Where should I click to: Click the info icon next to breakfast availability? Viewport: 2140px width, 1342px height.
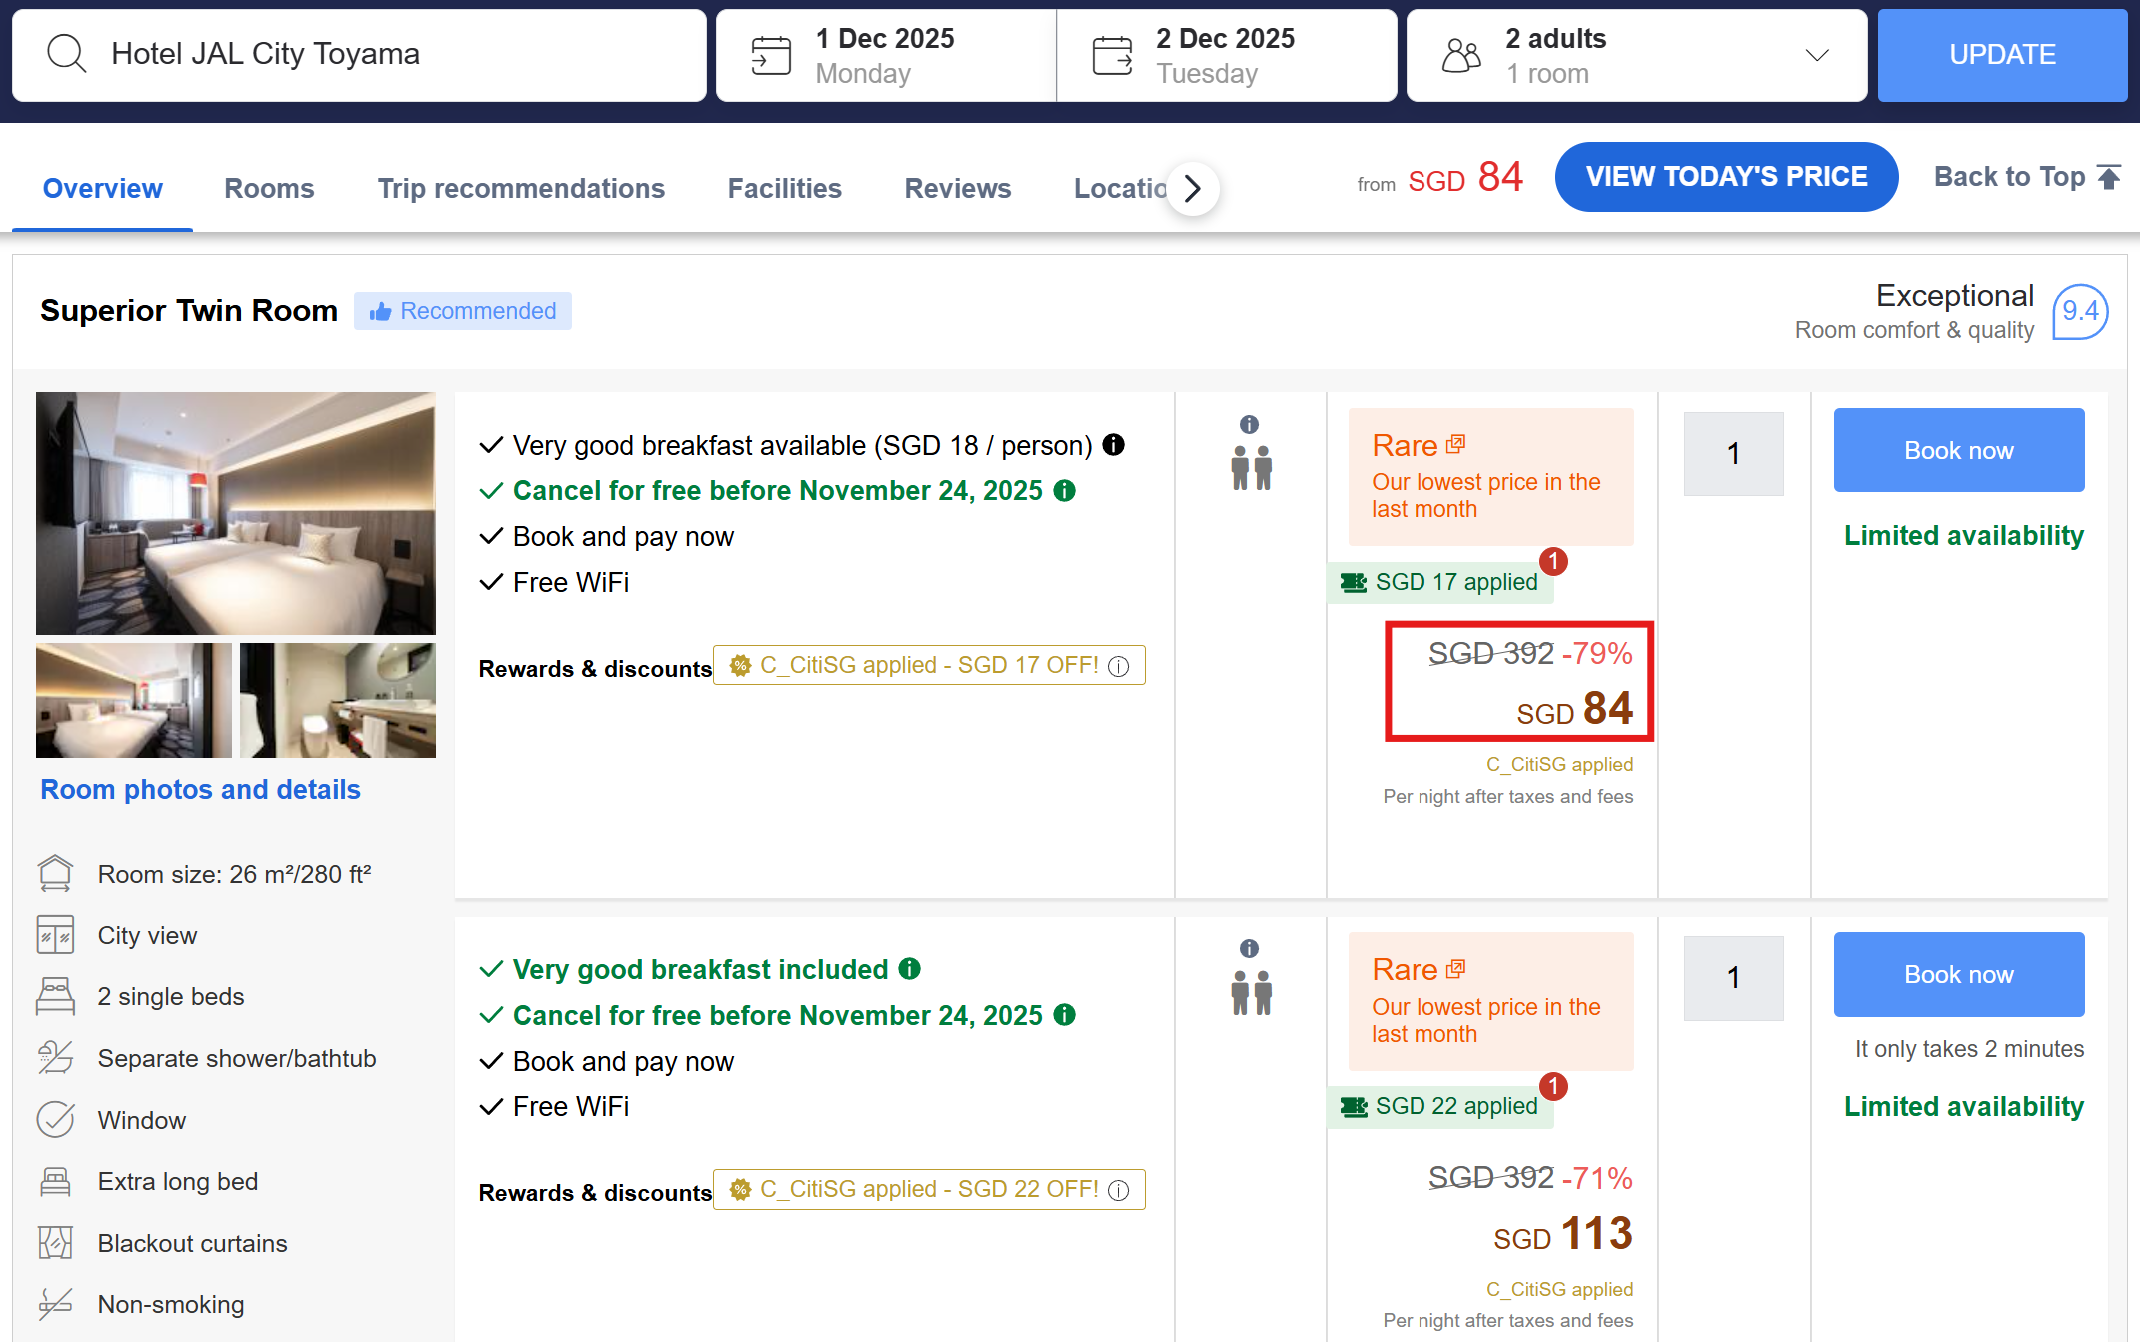(1114, 444)
